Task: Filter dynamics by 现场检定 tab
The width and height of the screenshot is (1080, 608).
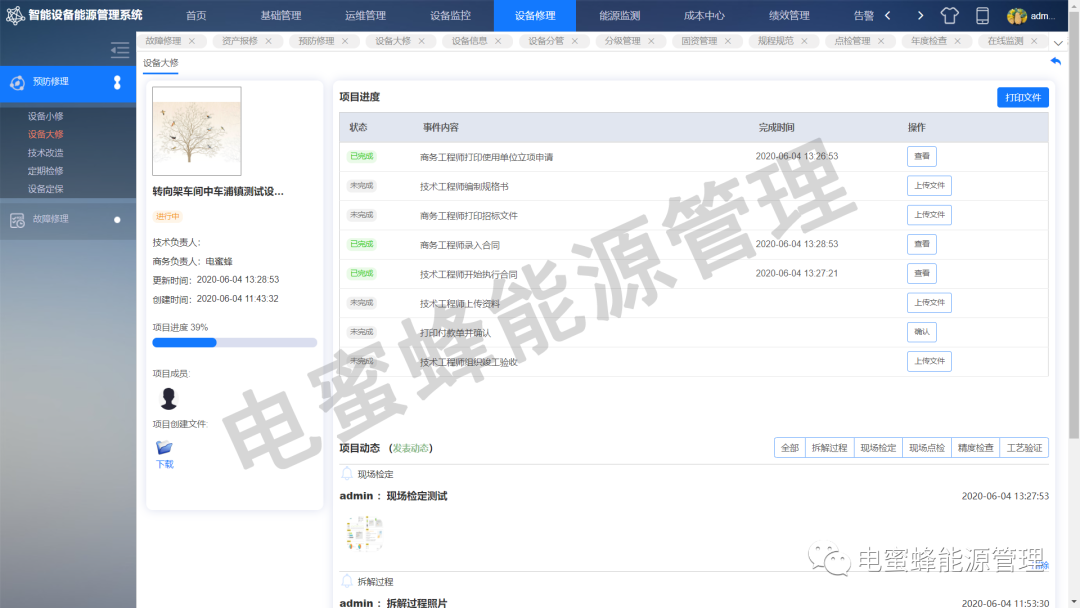Action: coord(878,448)
